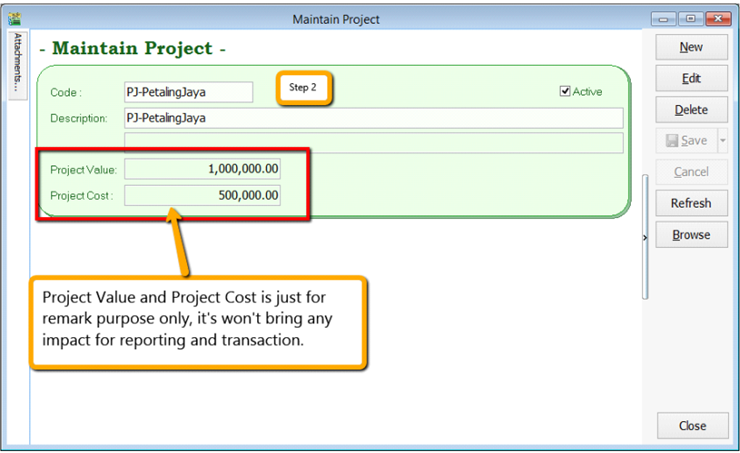740x453 pixels.
Task: Maximize the Maintain Project window
Action: (691, 19)
